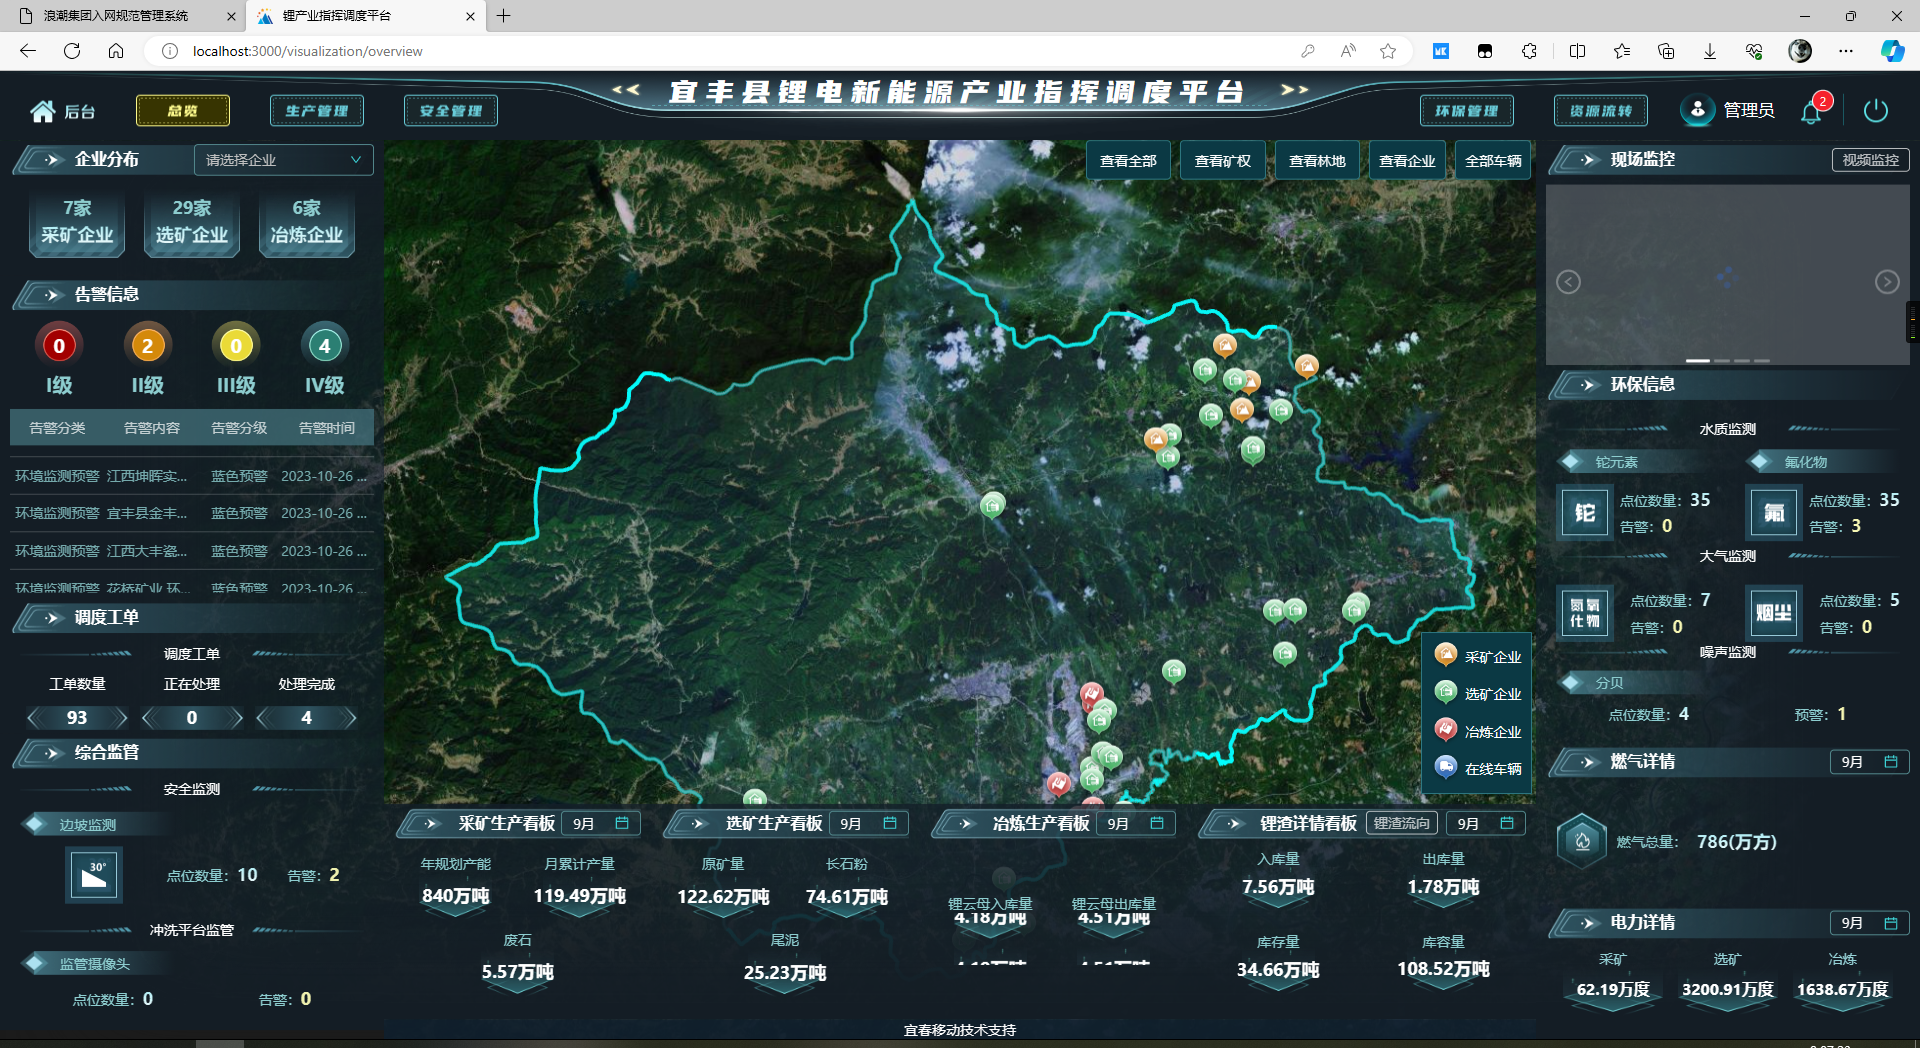The image size is (1920, 1048).
Task: Open the 请选择企业 dropdown
Action: pyautogui.click(x=284, y=160)
